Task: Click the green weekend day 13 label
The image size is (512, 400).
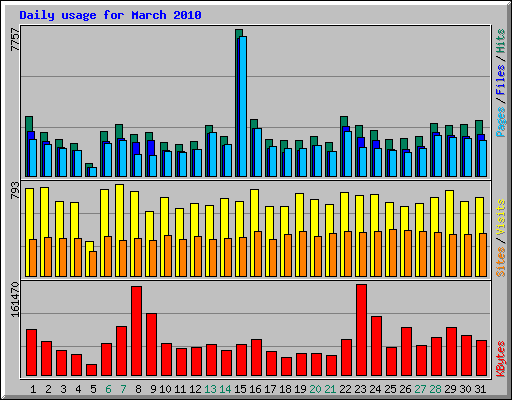Action: coord(210,389)
